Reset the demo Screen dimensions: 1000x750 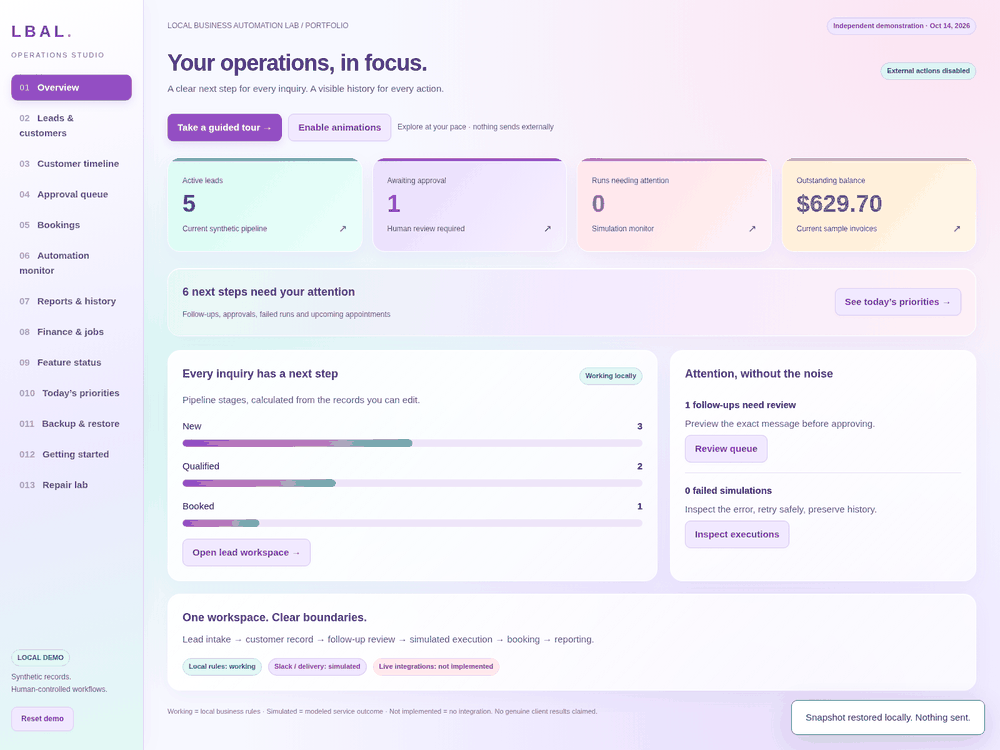click(42, 719)
